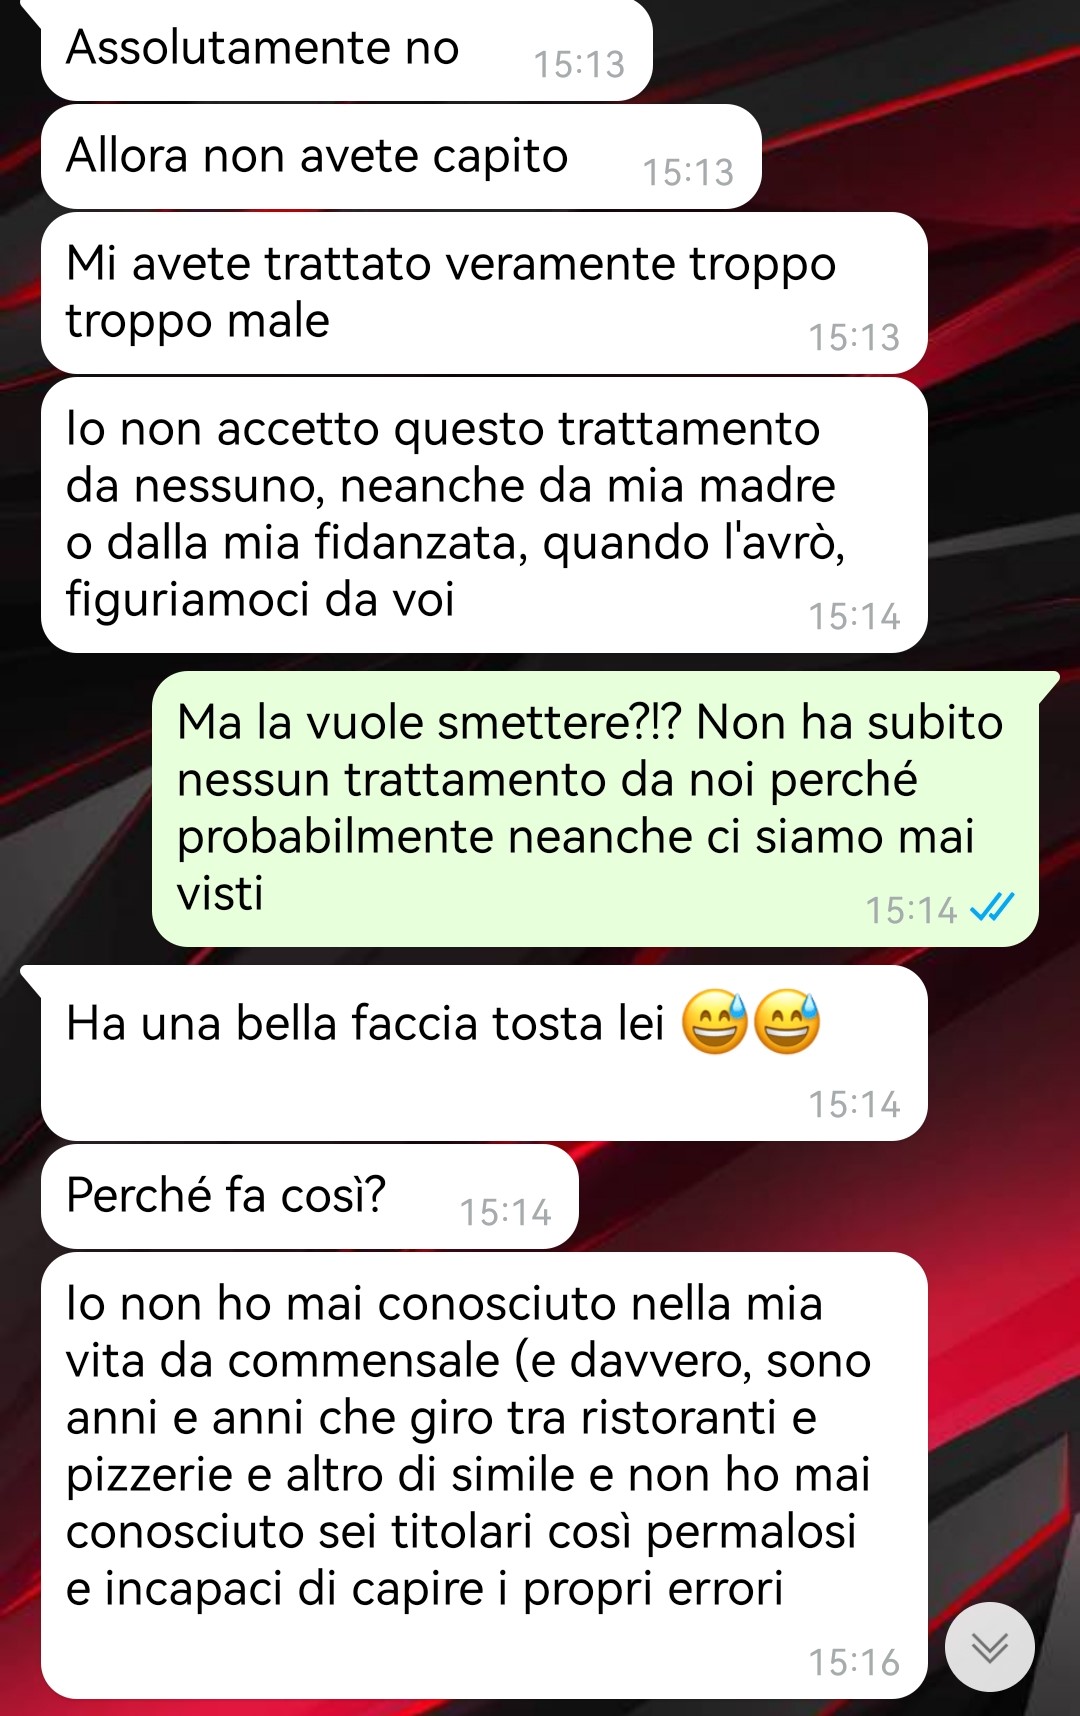Tap the 15:14 time under the emojis
This screenshot has width=1080, height=1716.
coord(854,1104)
